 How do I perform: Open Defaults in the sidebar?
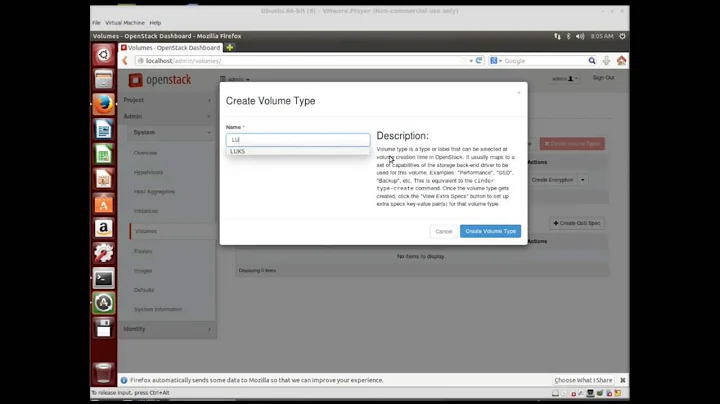tap(144, 290)
